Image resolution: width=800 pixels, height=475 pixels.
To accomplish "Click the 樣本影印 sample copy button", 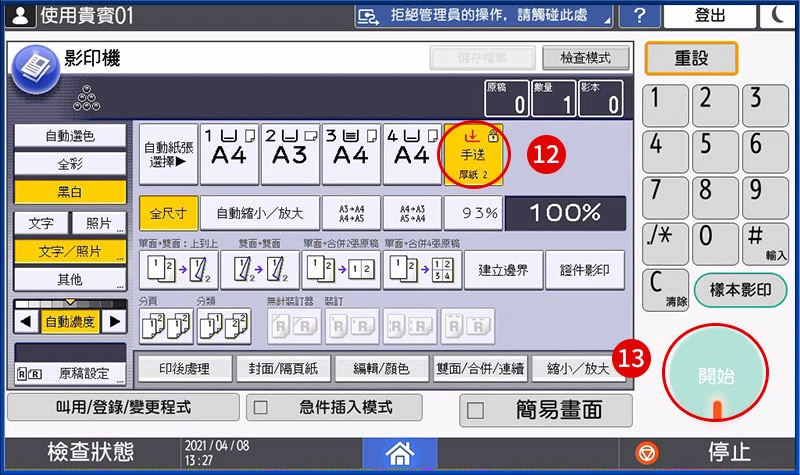I will pos(740,290).
